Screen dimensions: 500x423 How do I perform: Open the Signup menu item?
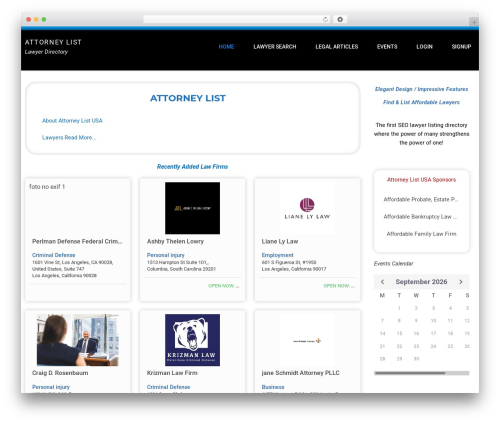[461, 47]
